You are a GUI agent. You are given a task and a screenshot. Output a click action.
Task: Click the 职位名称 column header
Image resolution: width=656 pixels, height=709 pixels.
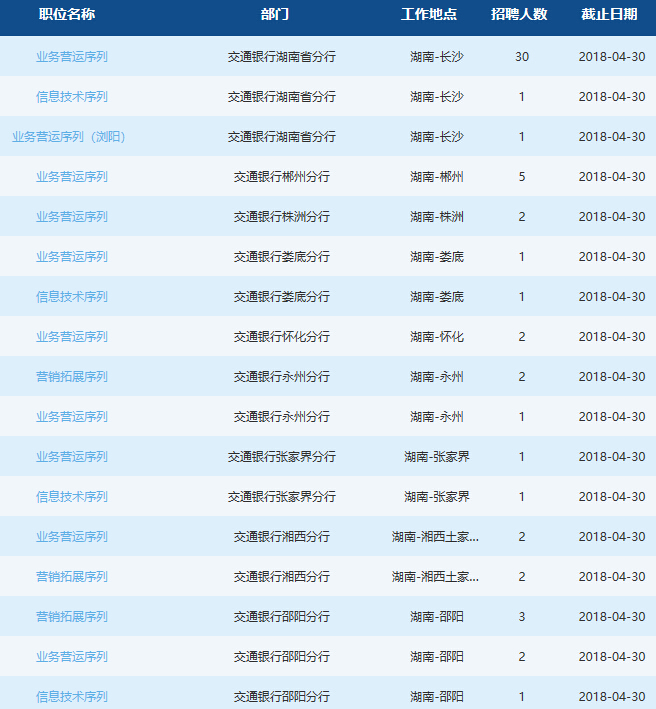[67, 14]
